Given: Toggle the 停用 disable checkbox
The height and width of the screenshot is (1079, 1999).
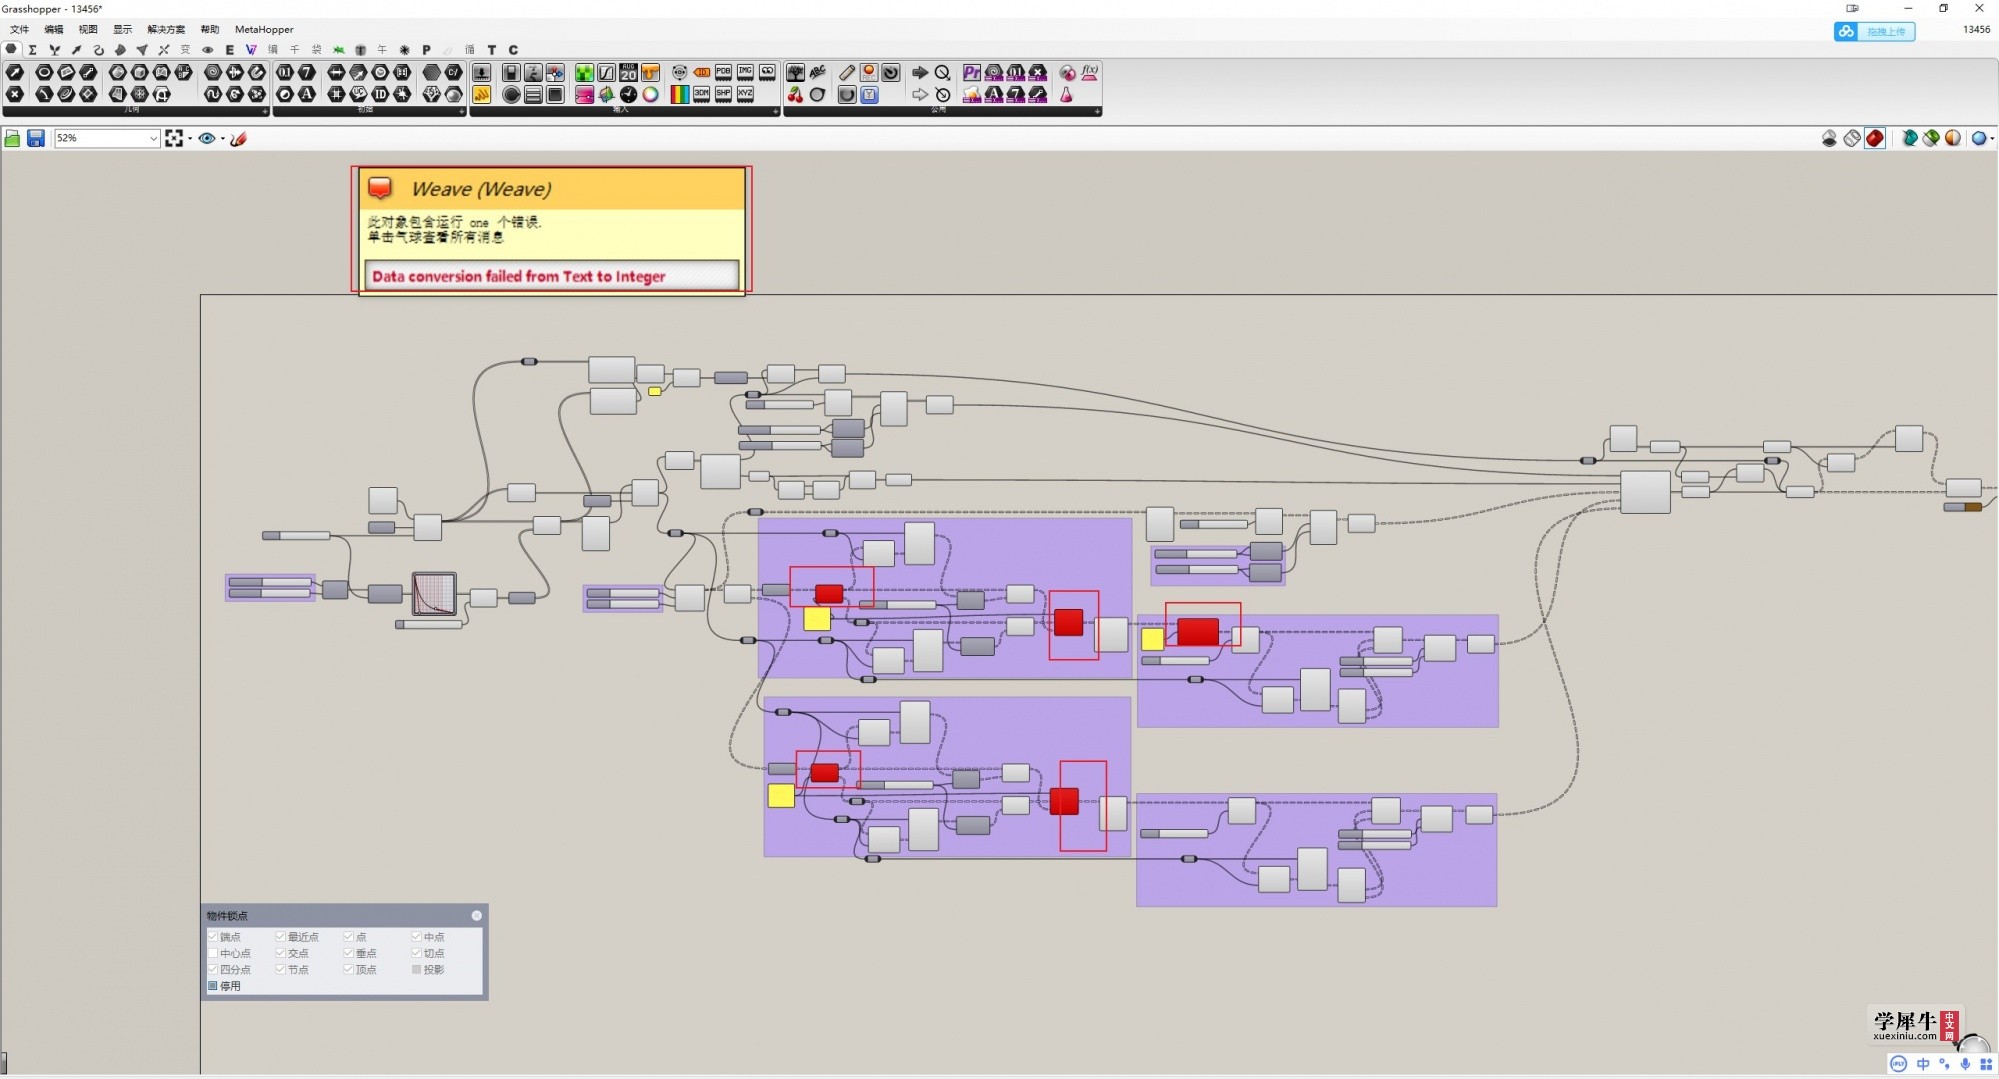Looking at the screenshot, I should pyautogui.click(x=213, y=986).
